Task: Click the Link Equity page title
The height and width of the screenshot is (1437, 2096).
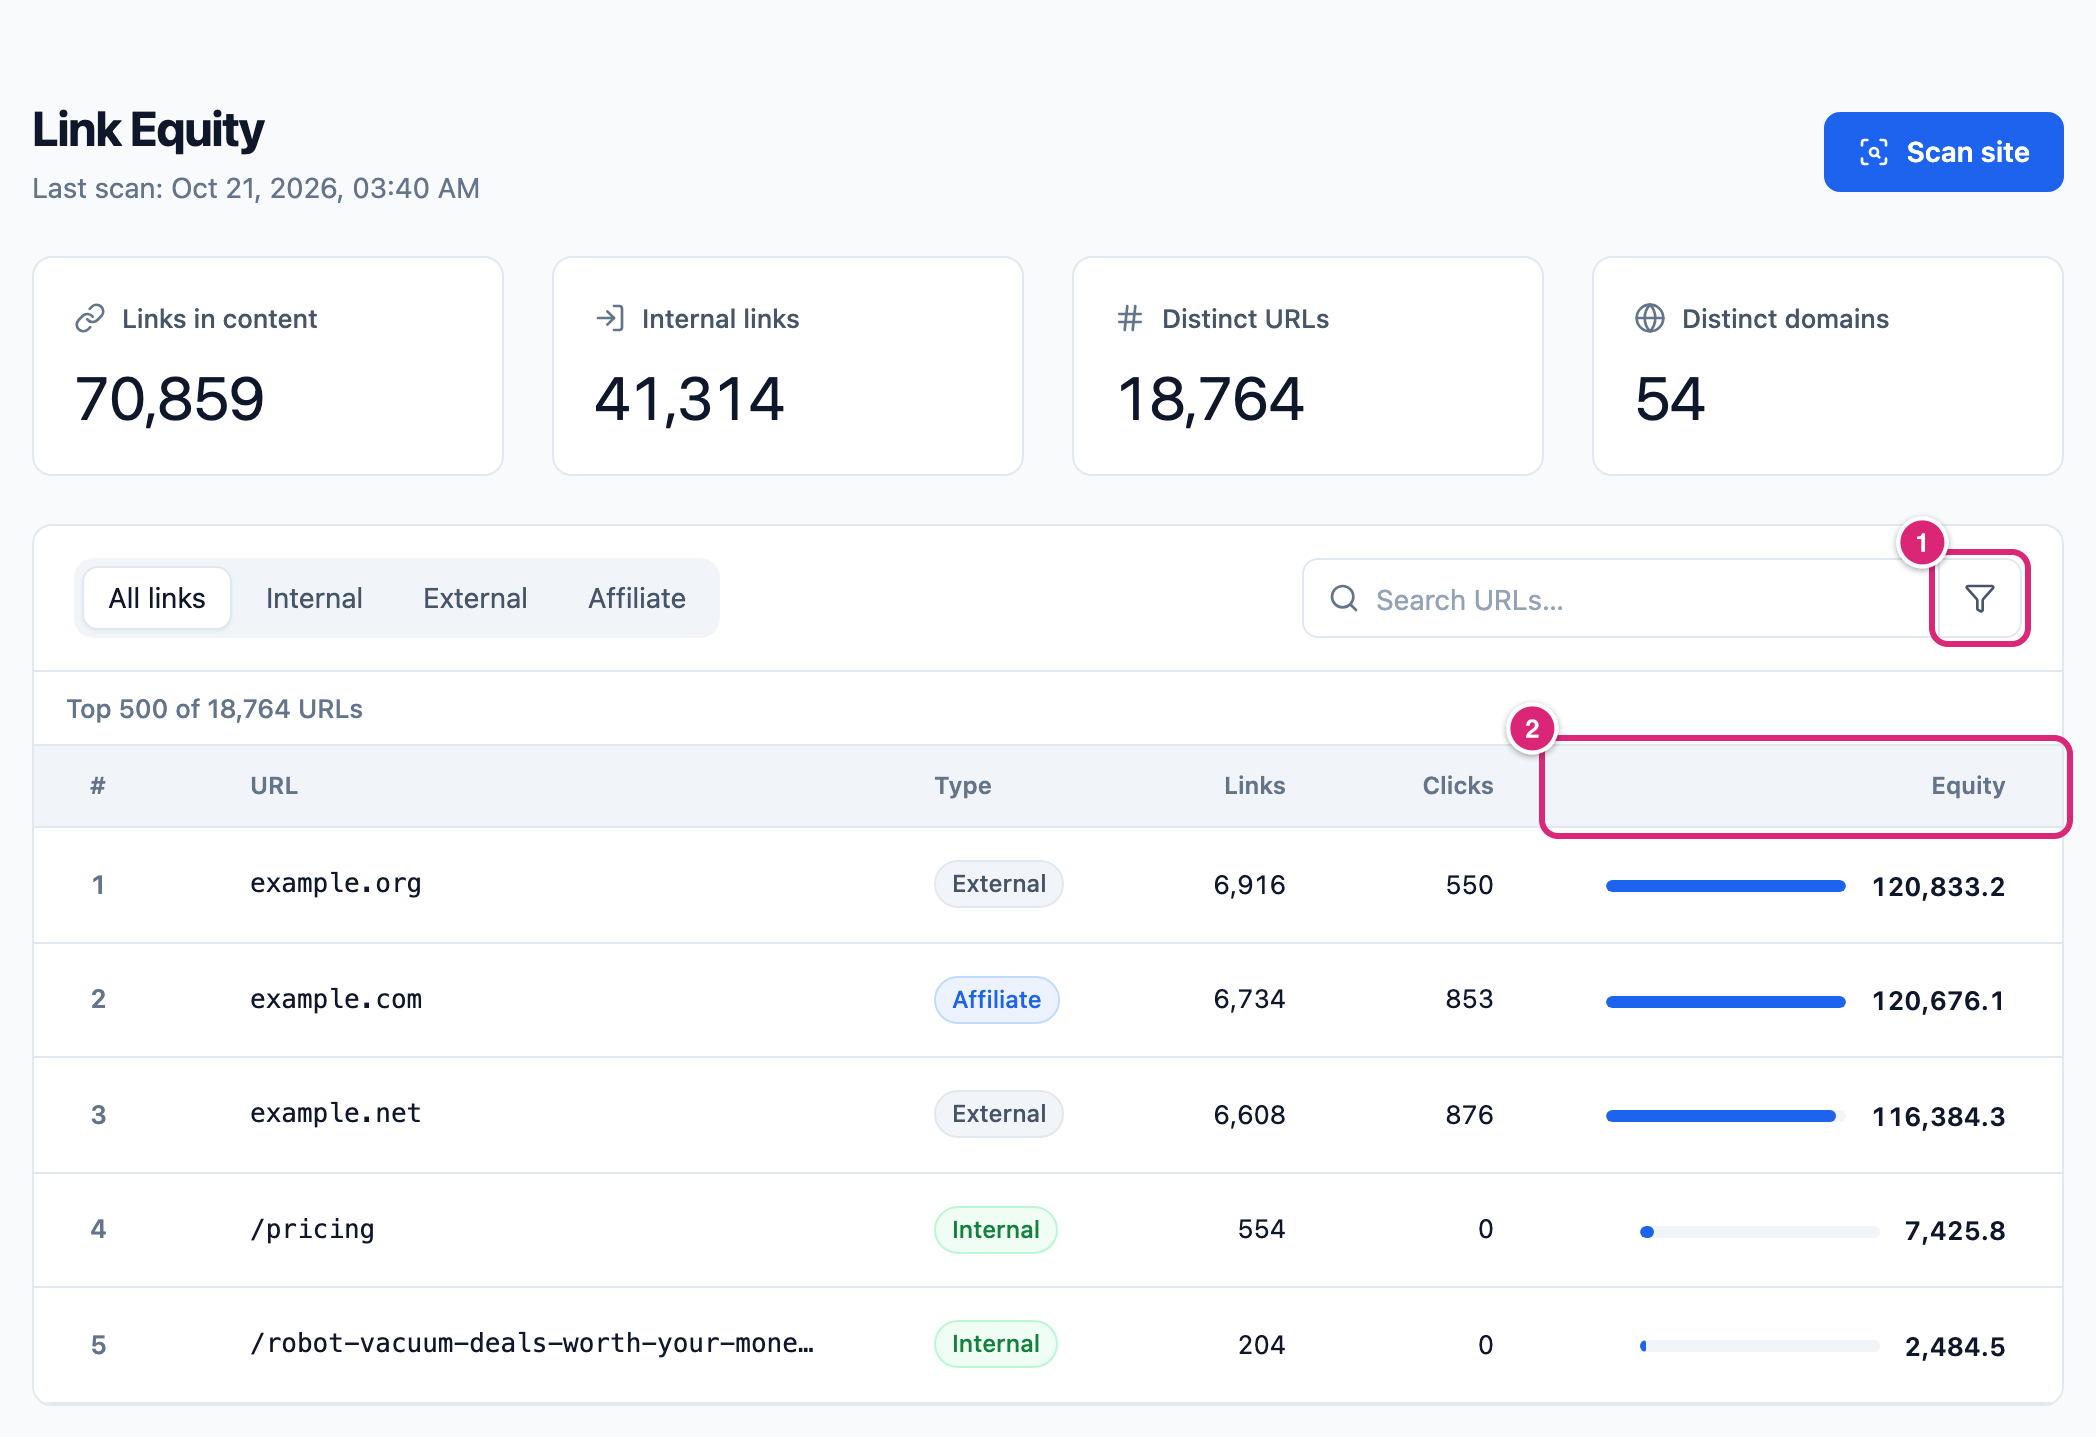Action: [x=148, y=130]
